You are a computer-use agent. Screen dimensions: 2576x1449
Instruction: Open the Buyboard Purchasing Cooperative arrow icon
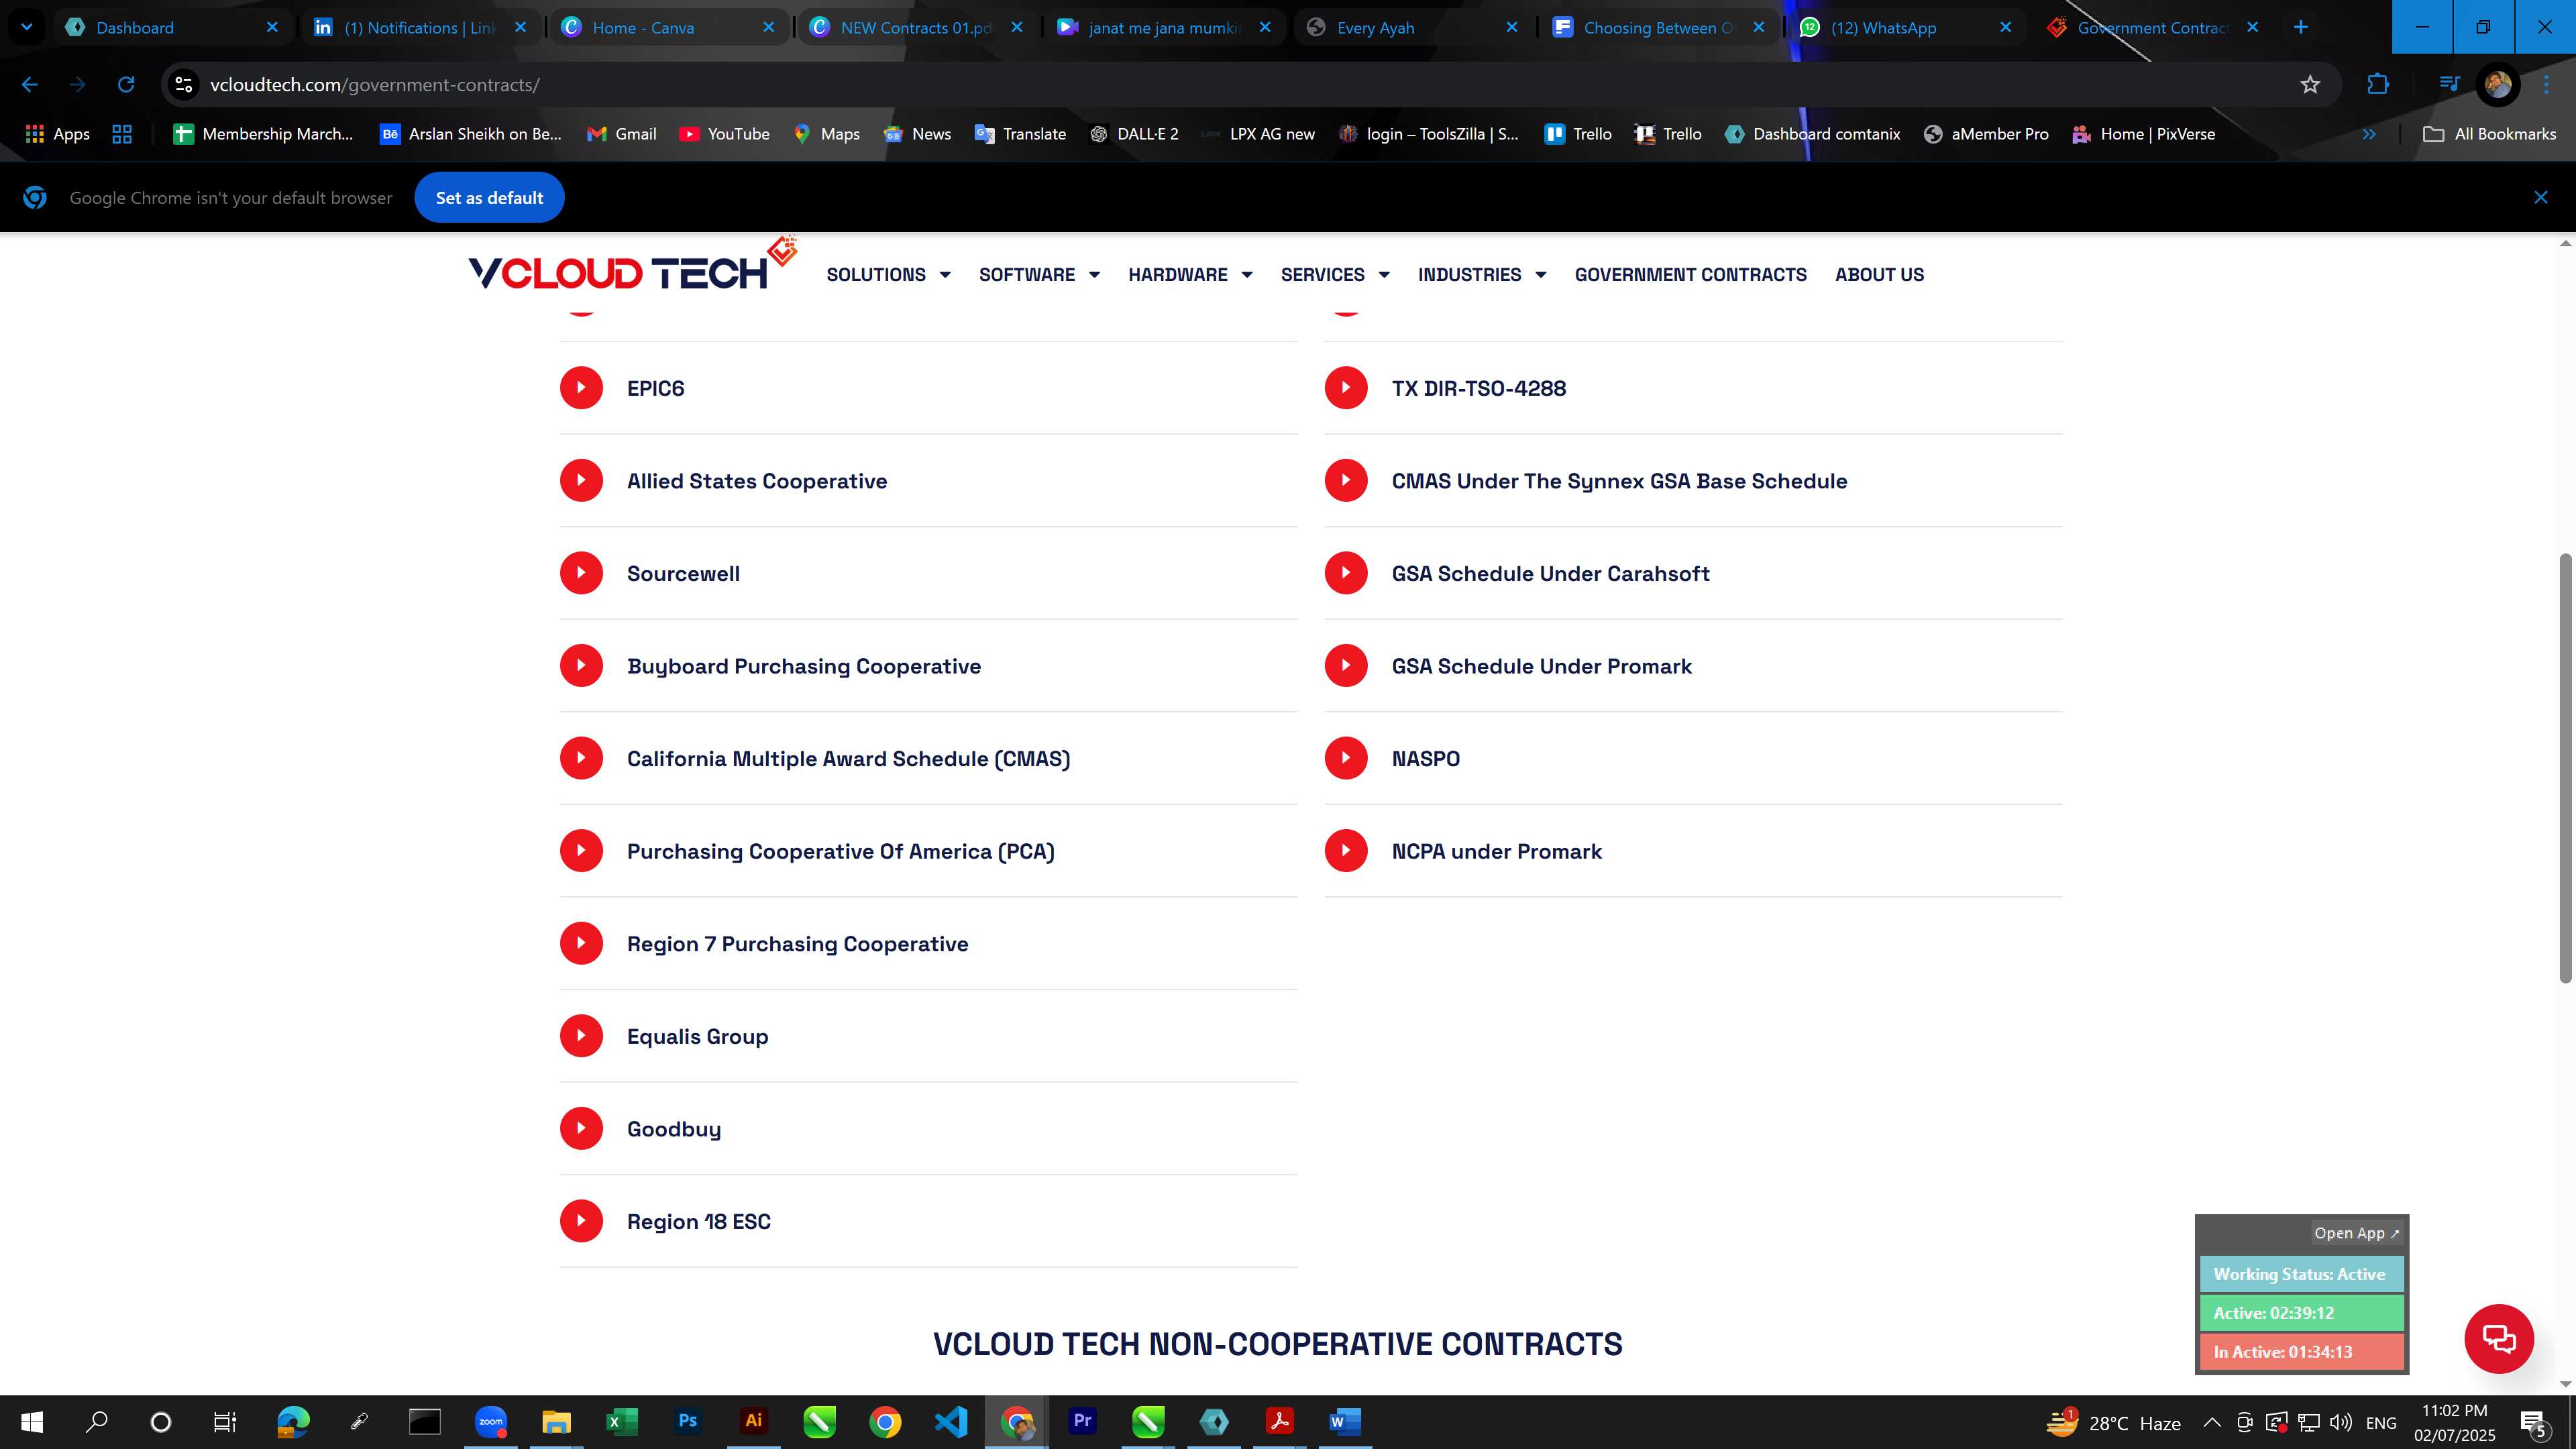(x=581, y=666)
